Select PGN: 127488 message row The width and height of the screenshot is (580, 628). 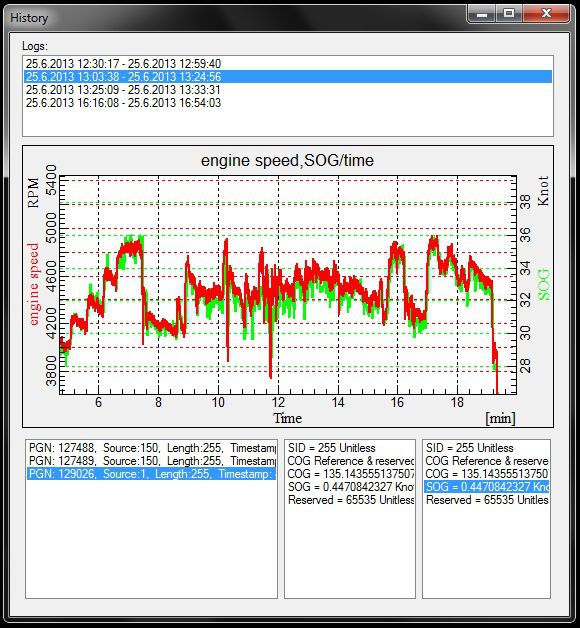pyautogui.click(x=151, y=448)
